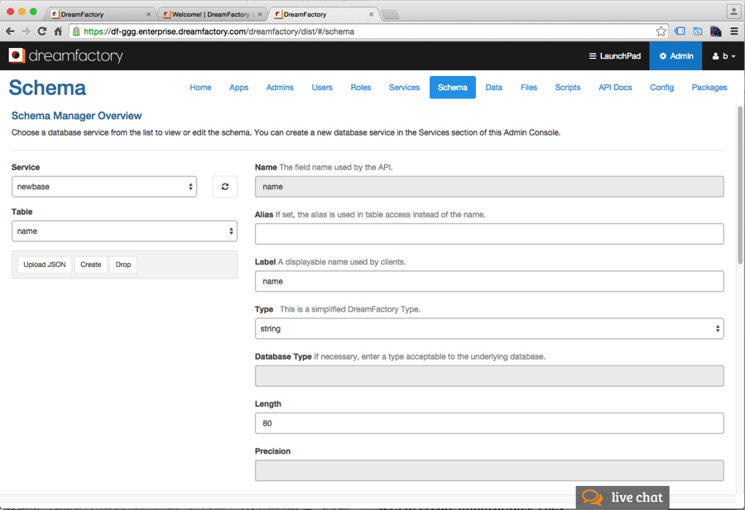The height and width of the screenshot is (510, 745).
Task: Click the Upload JSON button
Action: pyautogui.click(x=45, y=265)
